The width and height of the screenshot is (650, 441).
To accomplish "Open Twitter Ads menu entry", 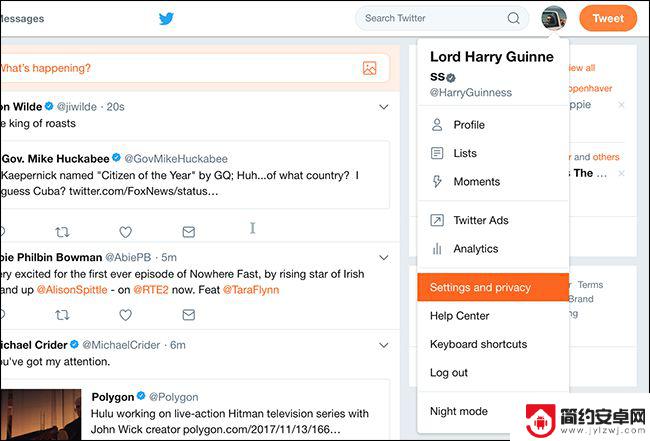I will tap(493, 220).
